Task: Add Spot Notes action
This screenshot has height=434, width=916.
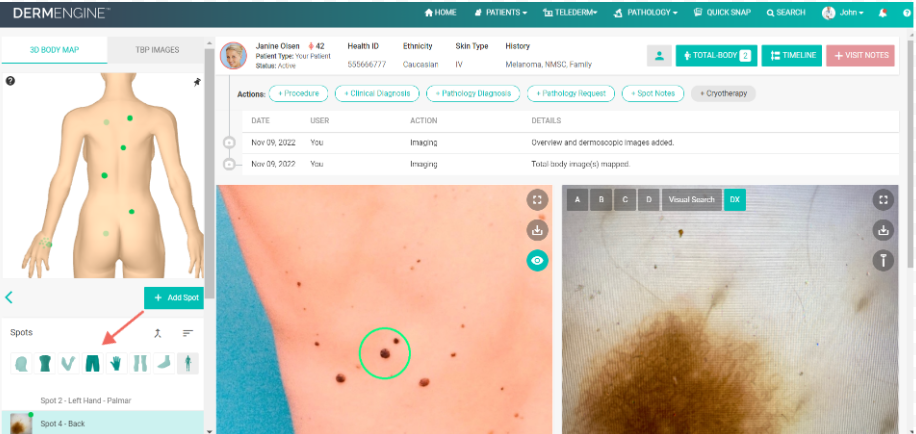Action: [x=653, y=93]
